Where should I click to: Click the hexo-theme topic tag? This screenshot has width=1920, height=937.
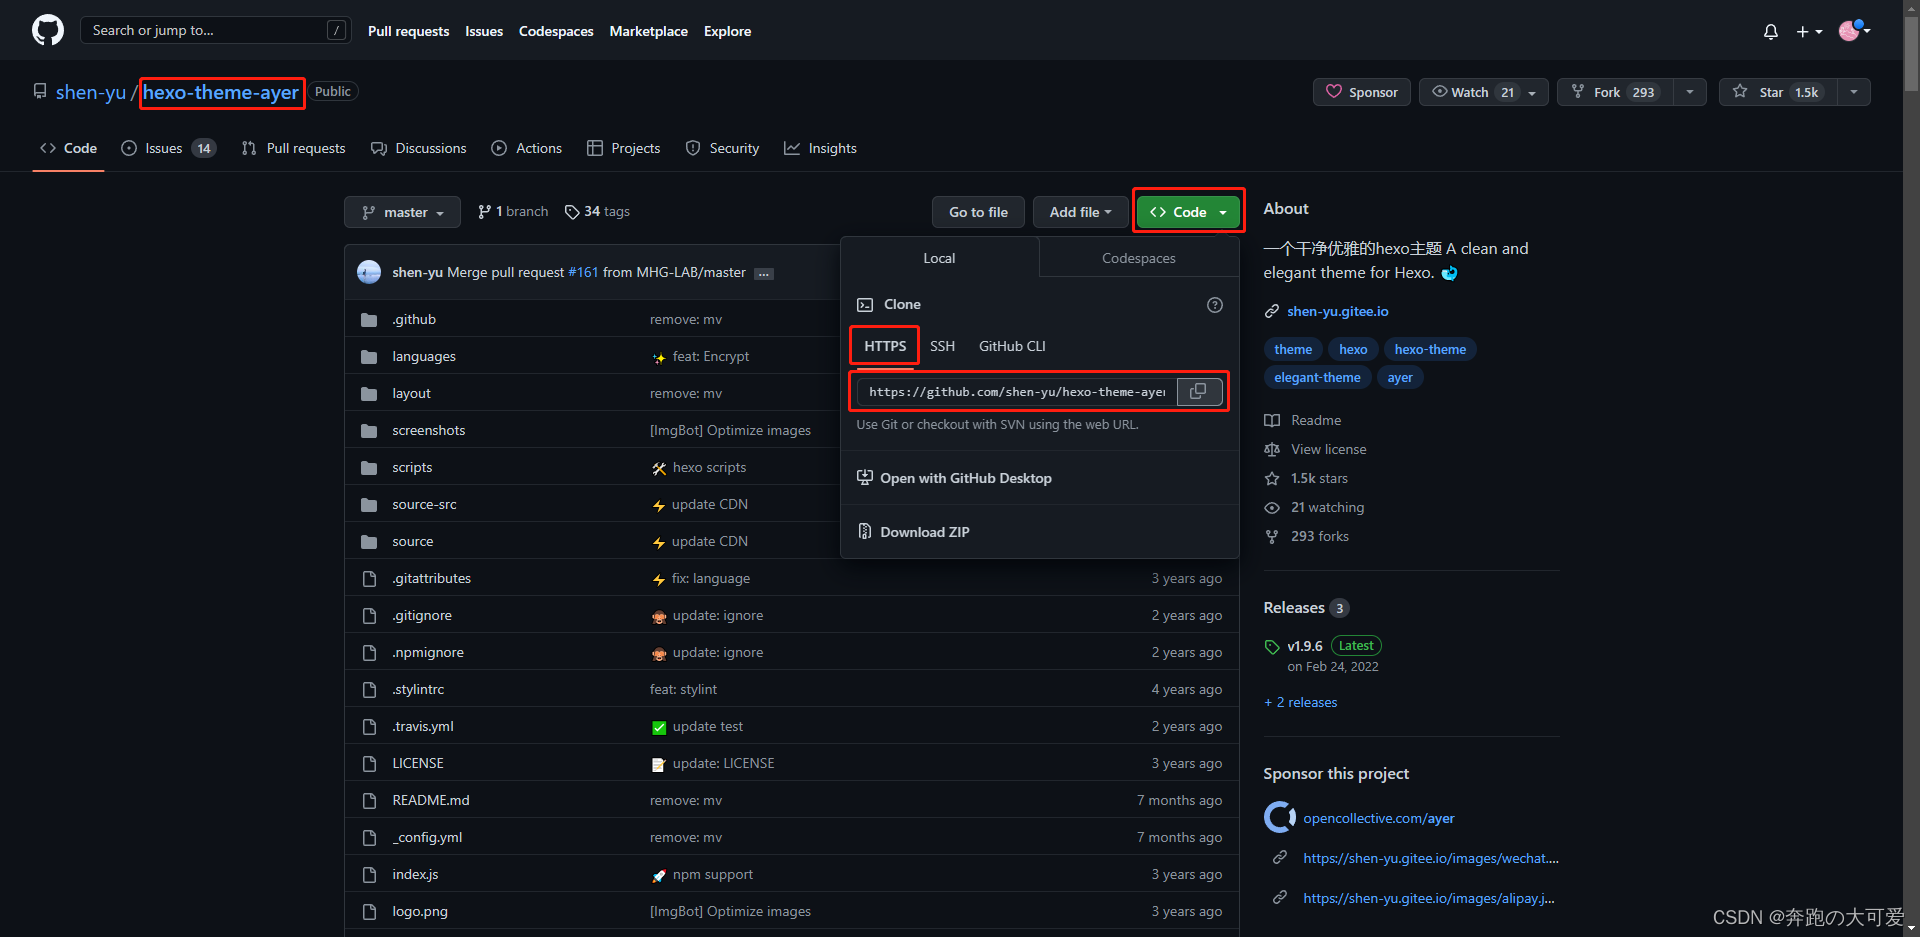pyautogui.click(x=1430, y=349)
